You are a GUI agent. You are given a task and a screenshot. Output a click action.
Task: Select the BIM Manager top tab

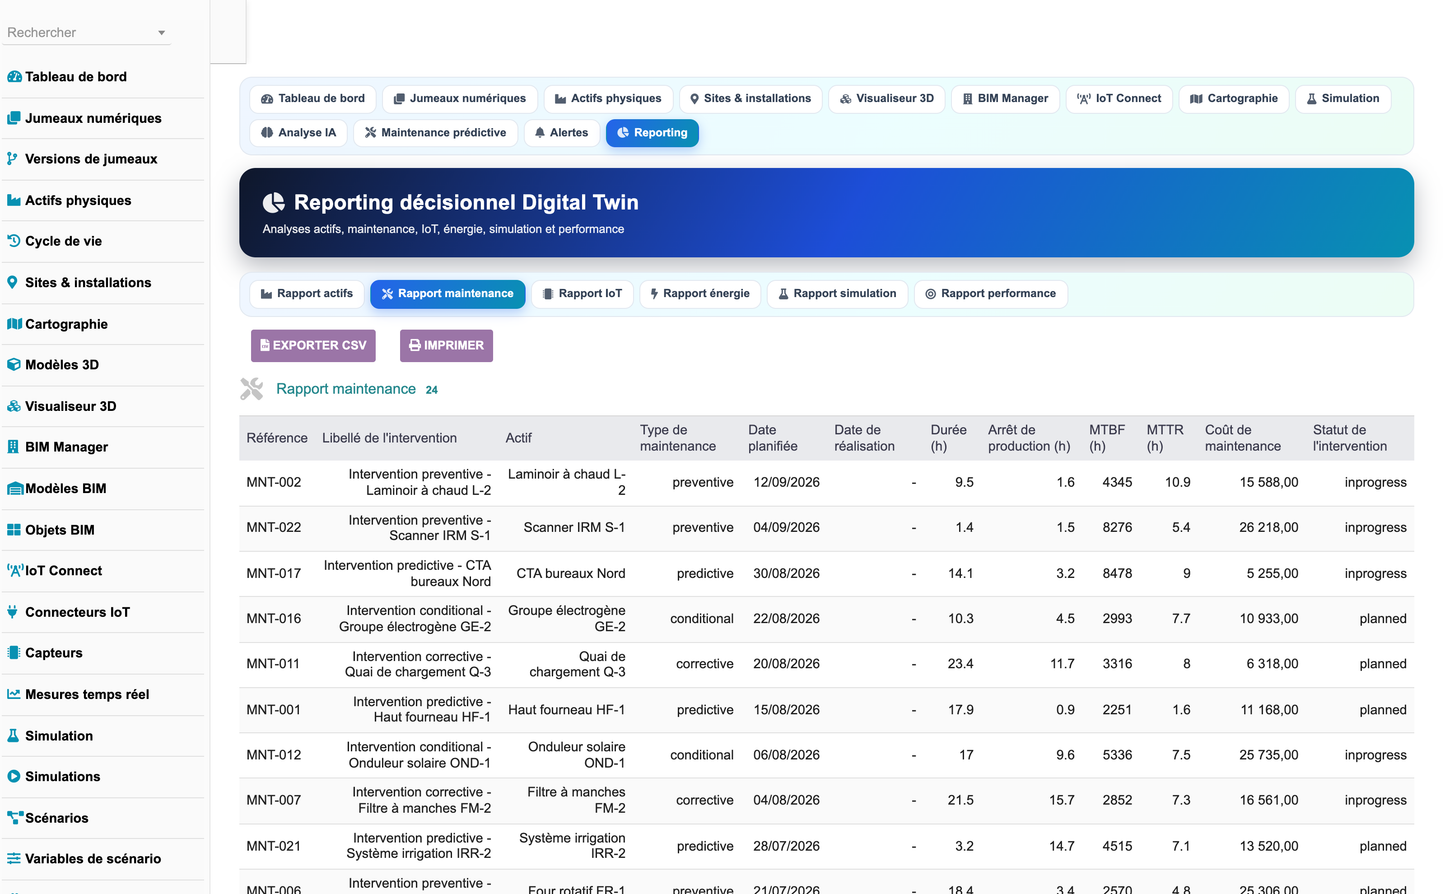click(1005, 99)
